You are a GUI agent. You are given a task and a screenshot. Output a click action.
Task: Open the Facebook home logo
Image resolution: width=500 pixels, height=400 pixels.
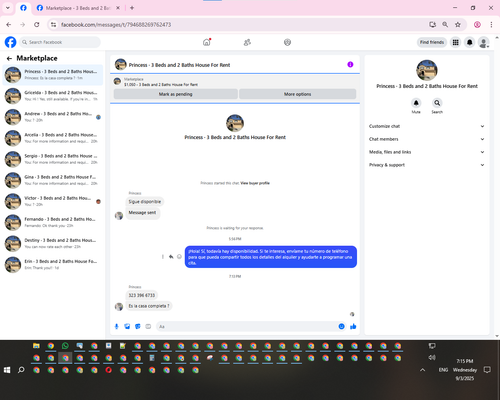tap(10, 42)
